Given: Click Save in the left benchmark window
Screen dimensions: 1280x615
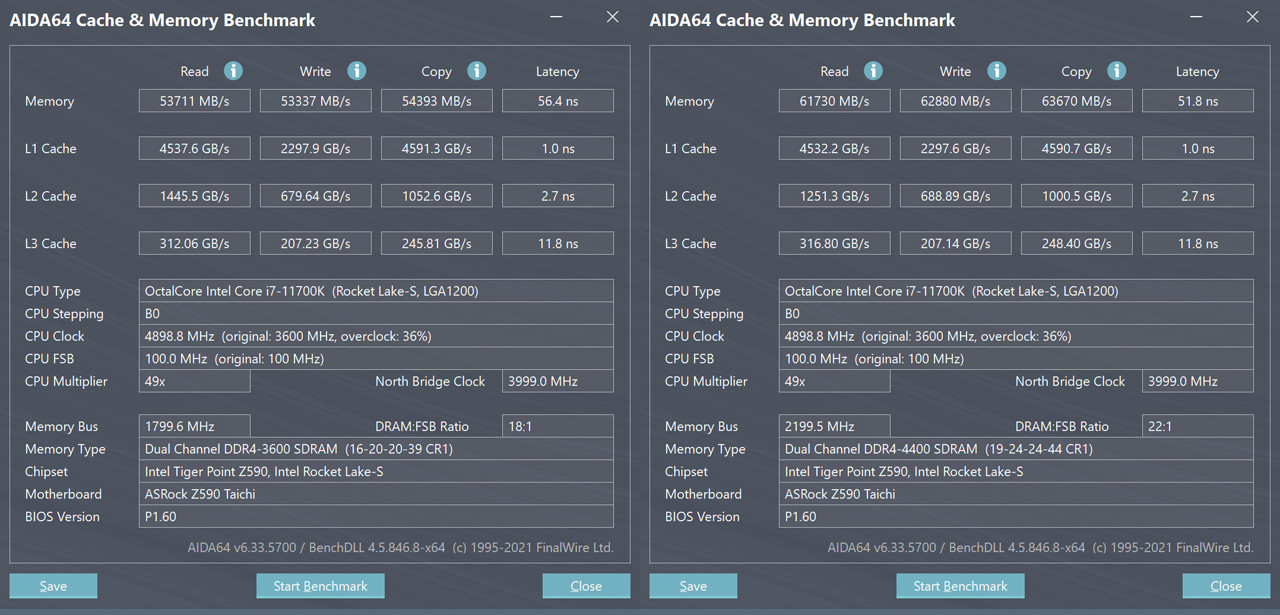Looking at the screenshot, I should click(53, 585).
